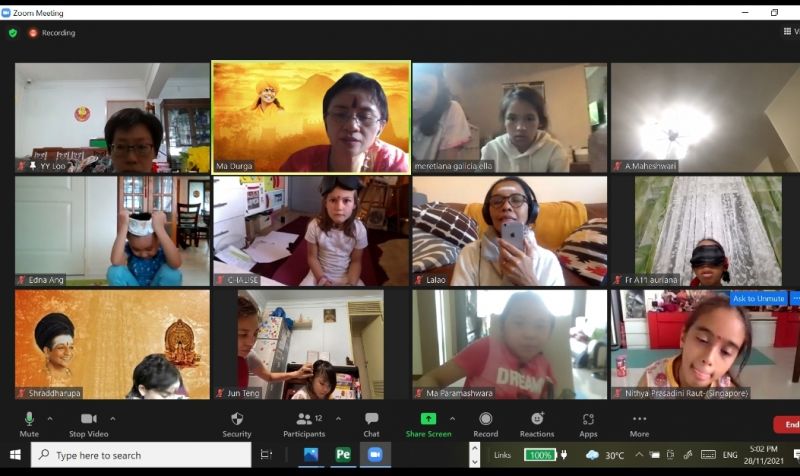Open the Participants panel
The image size is (800, 476).
[x=303, y=423]
